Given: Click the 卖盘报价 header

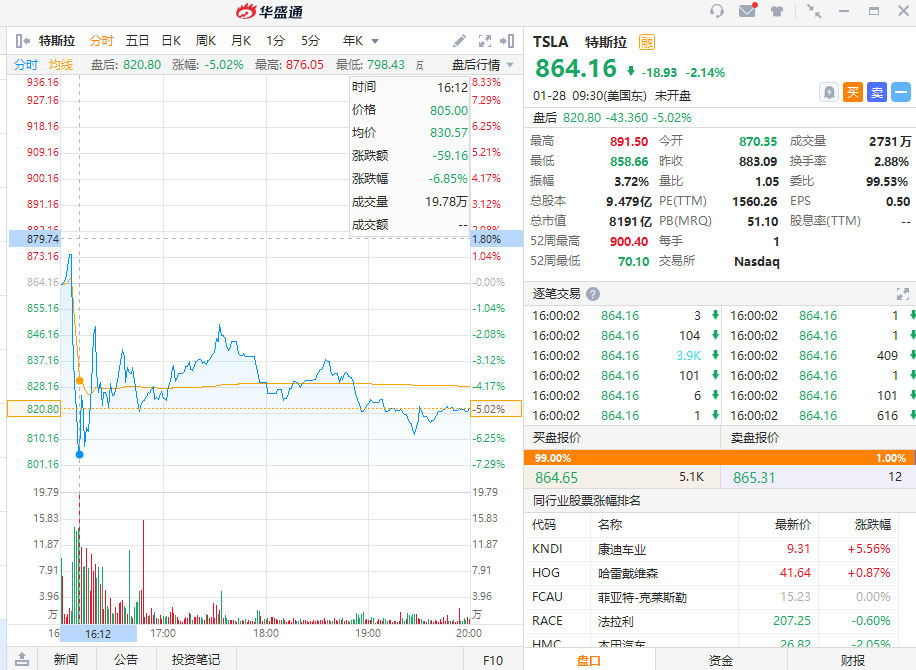Looking at the screenshot, I should coord(755,438).
